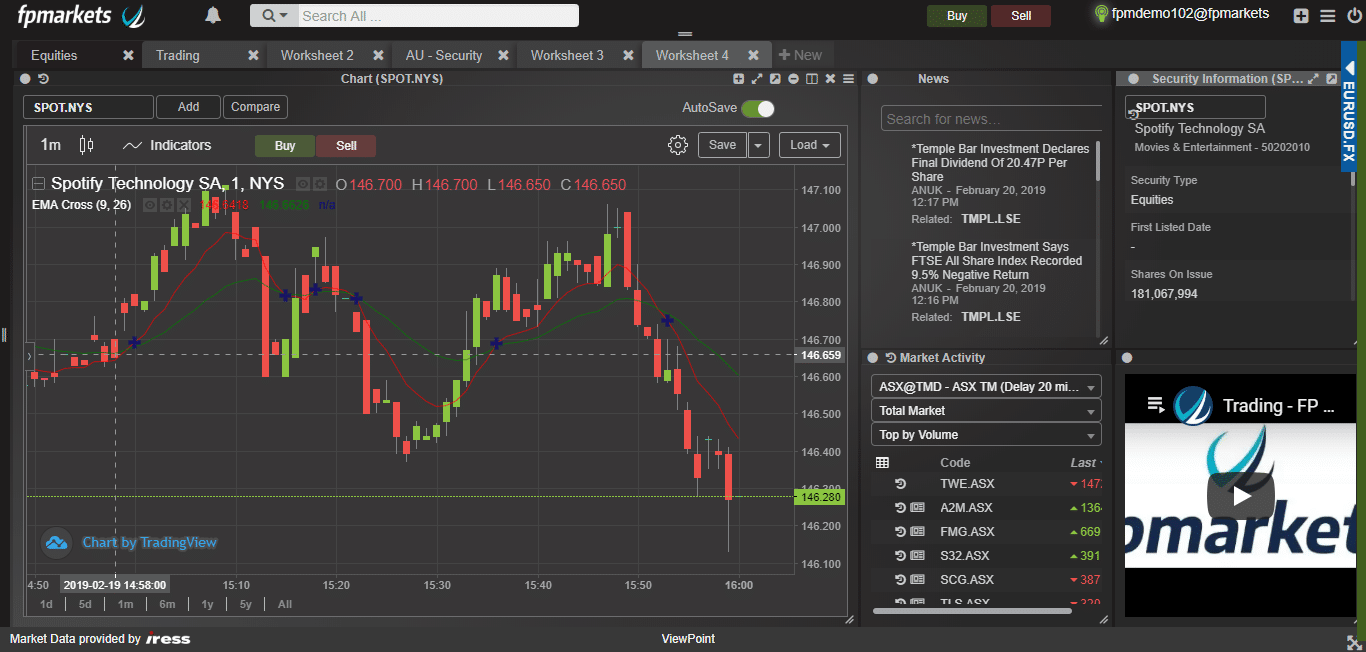Click the add widget plus icon in header
The width and height of the screenshot is (1366, 652).
coord(1300,16)
